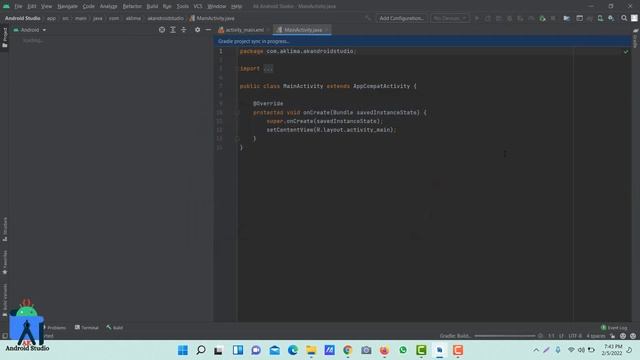Image resolution: width=640 pixels, height=360 pixels.
Task: Open the Problems tool window
Action: tap(55, 327)
